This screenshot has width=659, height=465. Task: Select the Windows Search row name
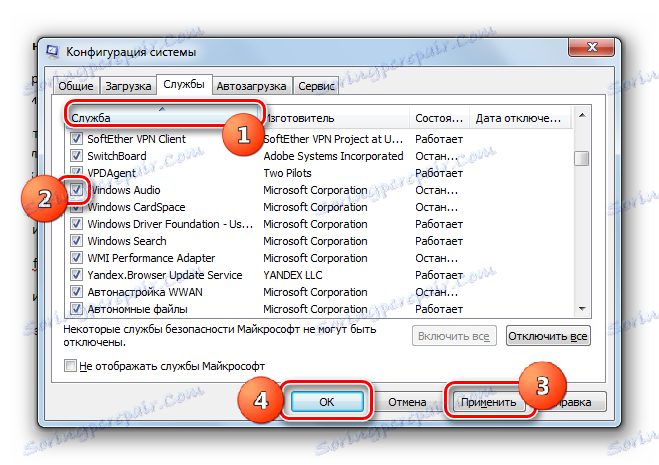tap(127, 241)
